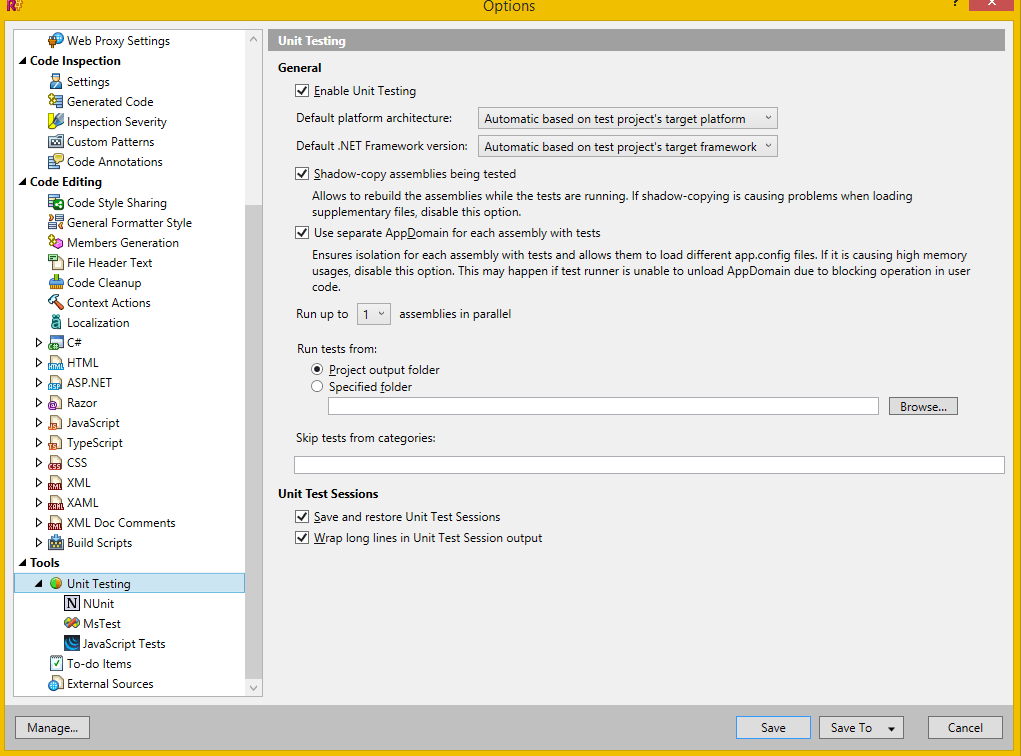Click the Inspection Severity icon
This screenshot has width=1021, height=756.
[x=56, y=122]
